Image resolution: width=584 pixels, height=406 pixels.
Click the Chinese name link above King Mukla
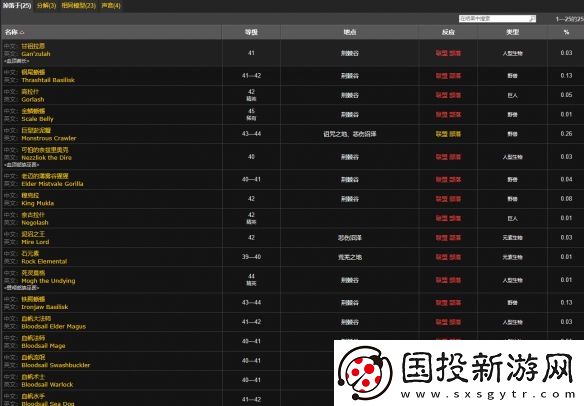coord(30,195)
